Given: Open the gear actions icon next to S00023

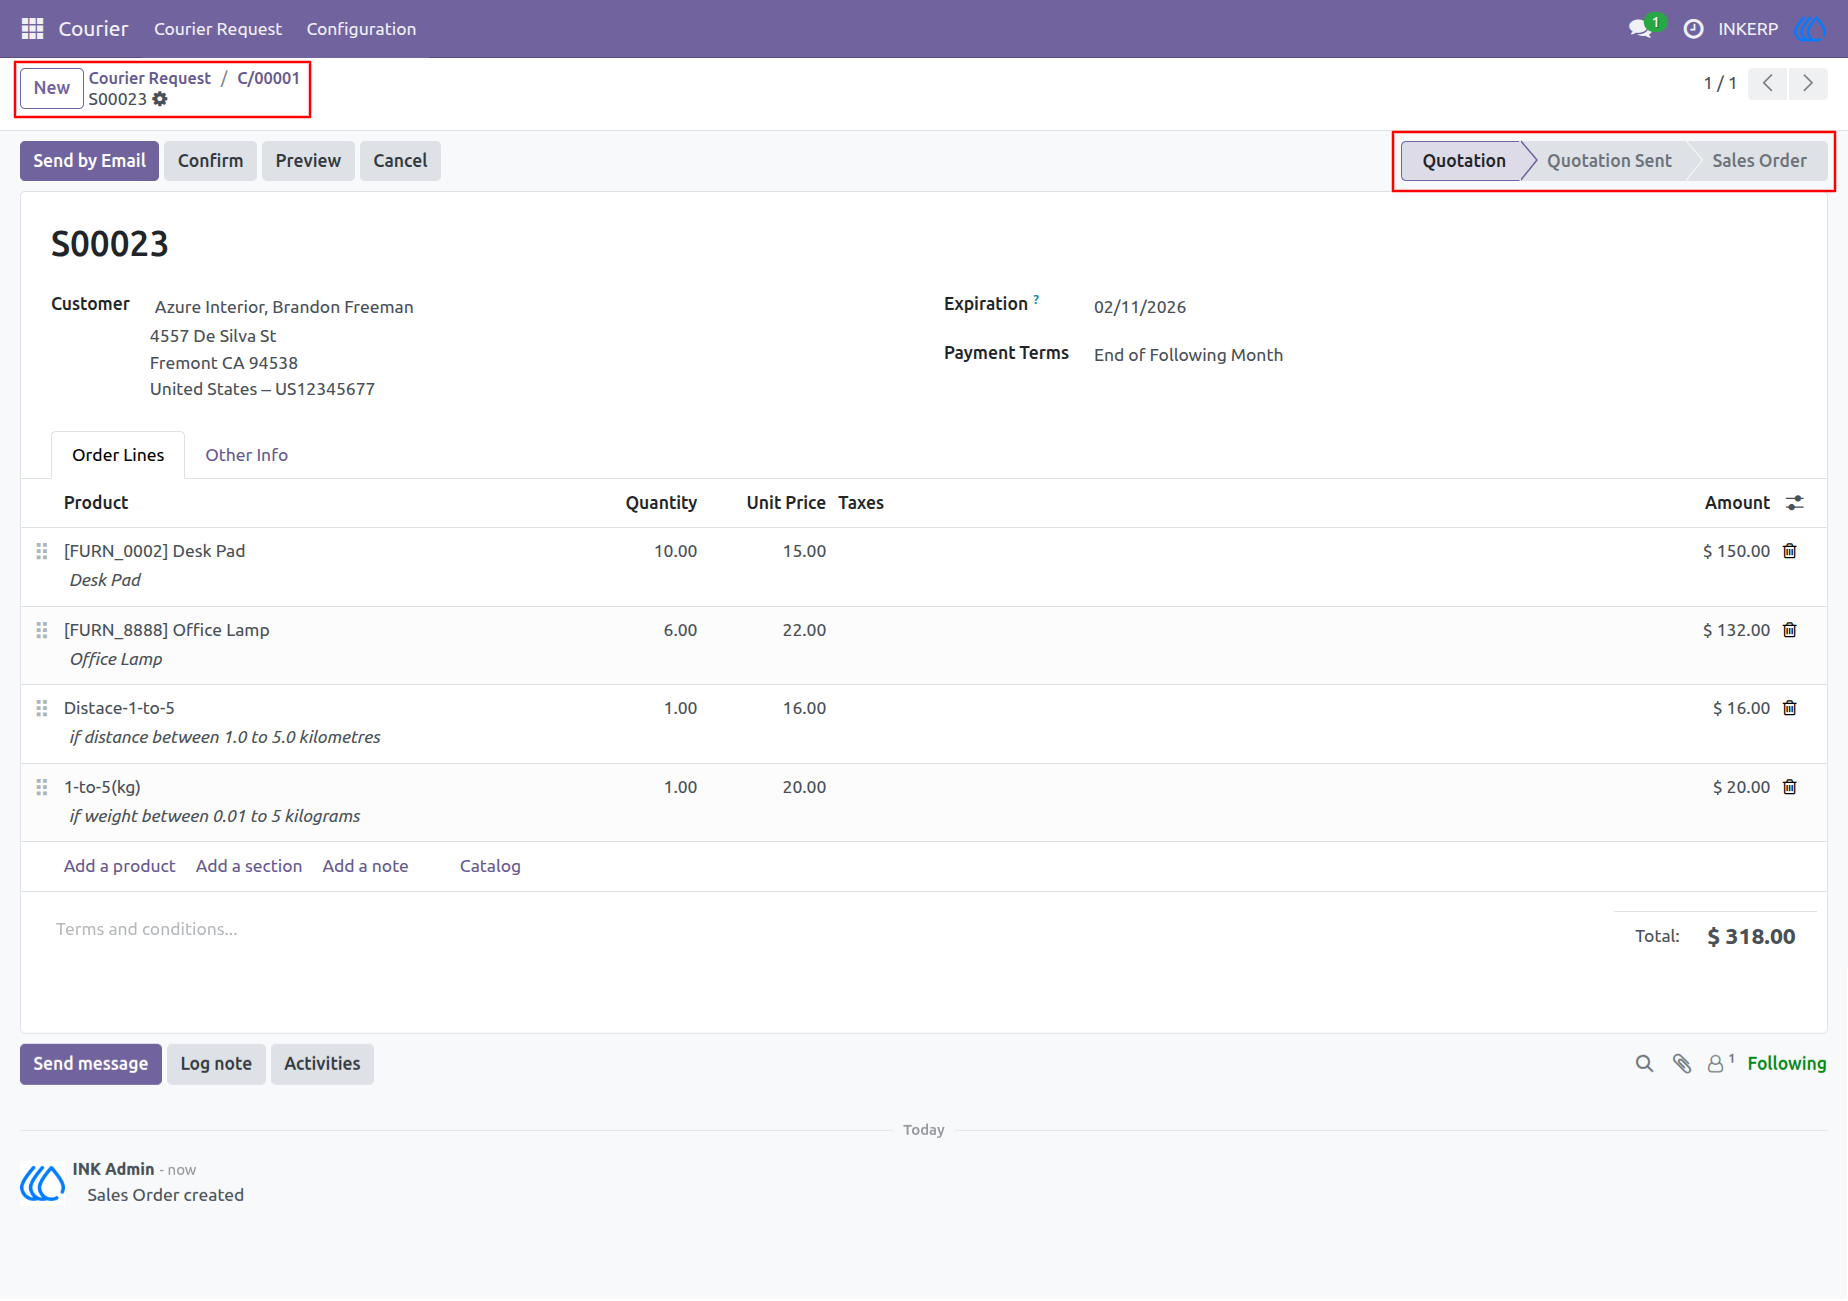Looking at the screenshot, I should click(160, 99).
